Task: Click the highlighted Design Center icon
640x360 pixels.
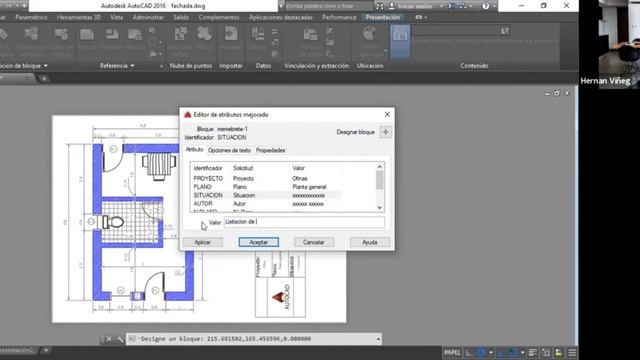Action: (x=400, y=42)
